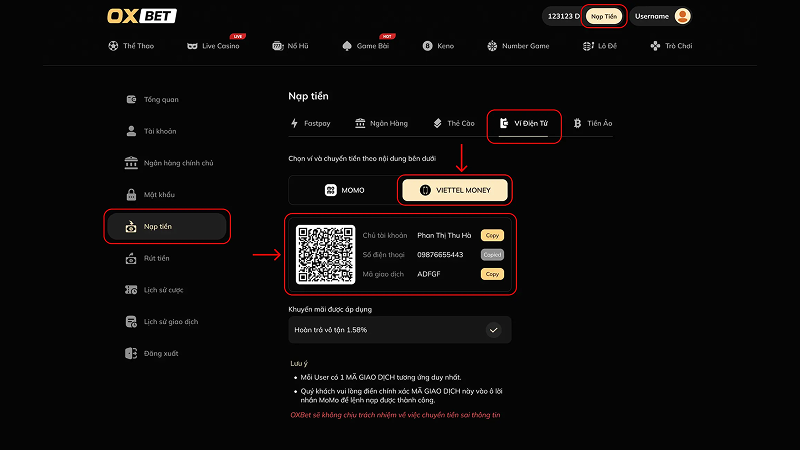The width and height of the screenshot is (800, 450).
Task: Click the Username label in header
Action: pos(652,16)
